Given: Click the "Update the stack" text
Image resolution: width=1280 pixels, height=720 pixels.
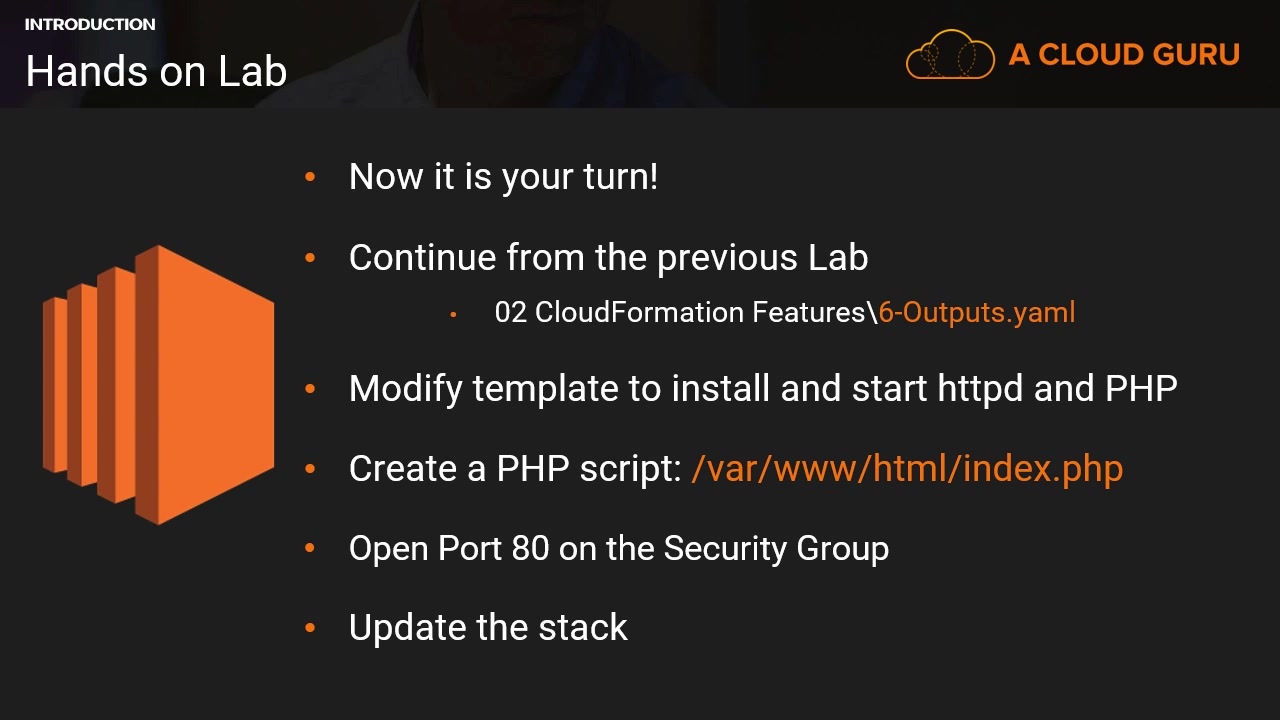Looking at the screenshot, I should 488,628.
